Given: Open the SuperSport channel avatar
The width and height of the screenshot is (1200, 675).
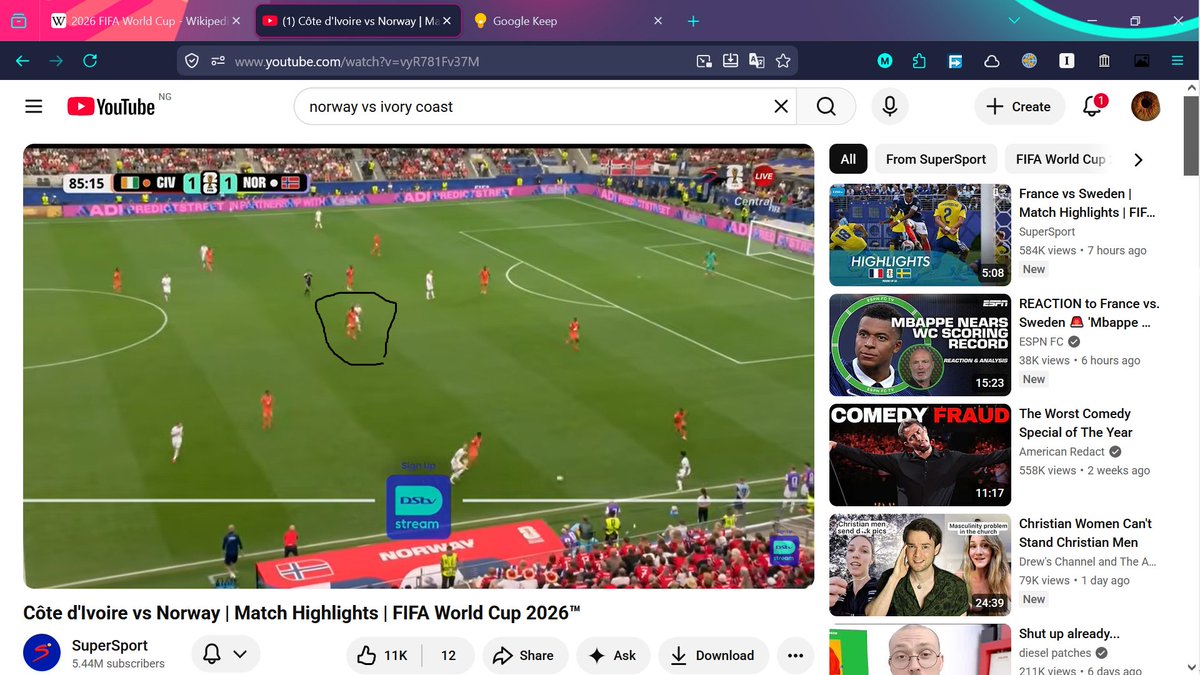Looking at the screenshot, I should coord(43,654).
